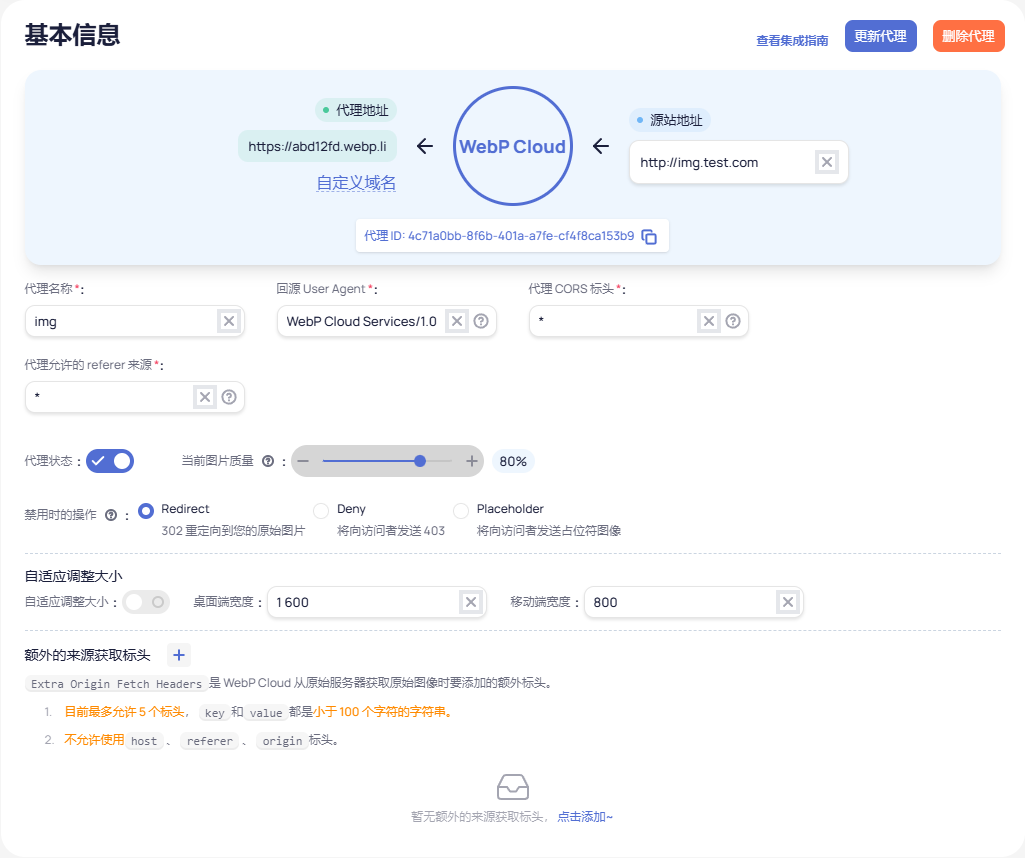Clear the source address http://img.test.com

click(827, 162)
